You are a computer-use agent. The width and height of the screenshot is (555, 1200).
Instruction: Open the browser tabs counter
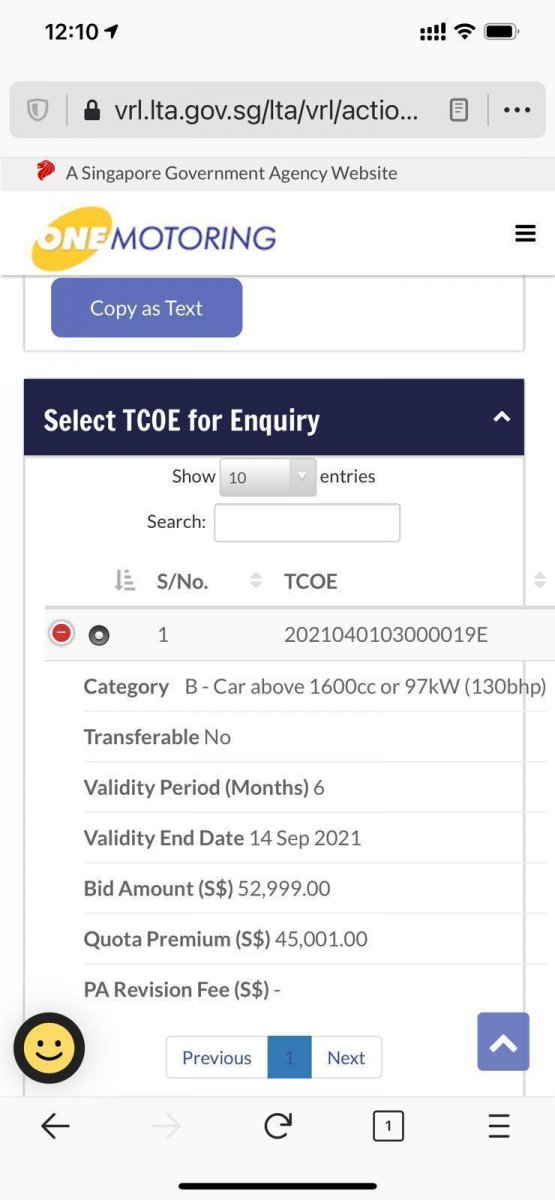(x=388, y=1126)
